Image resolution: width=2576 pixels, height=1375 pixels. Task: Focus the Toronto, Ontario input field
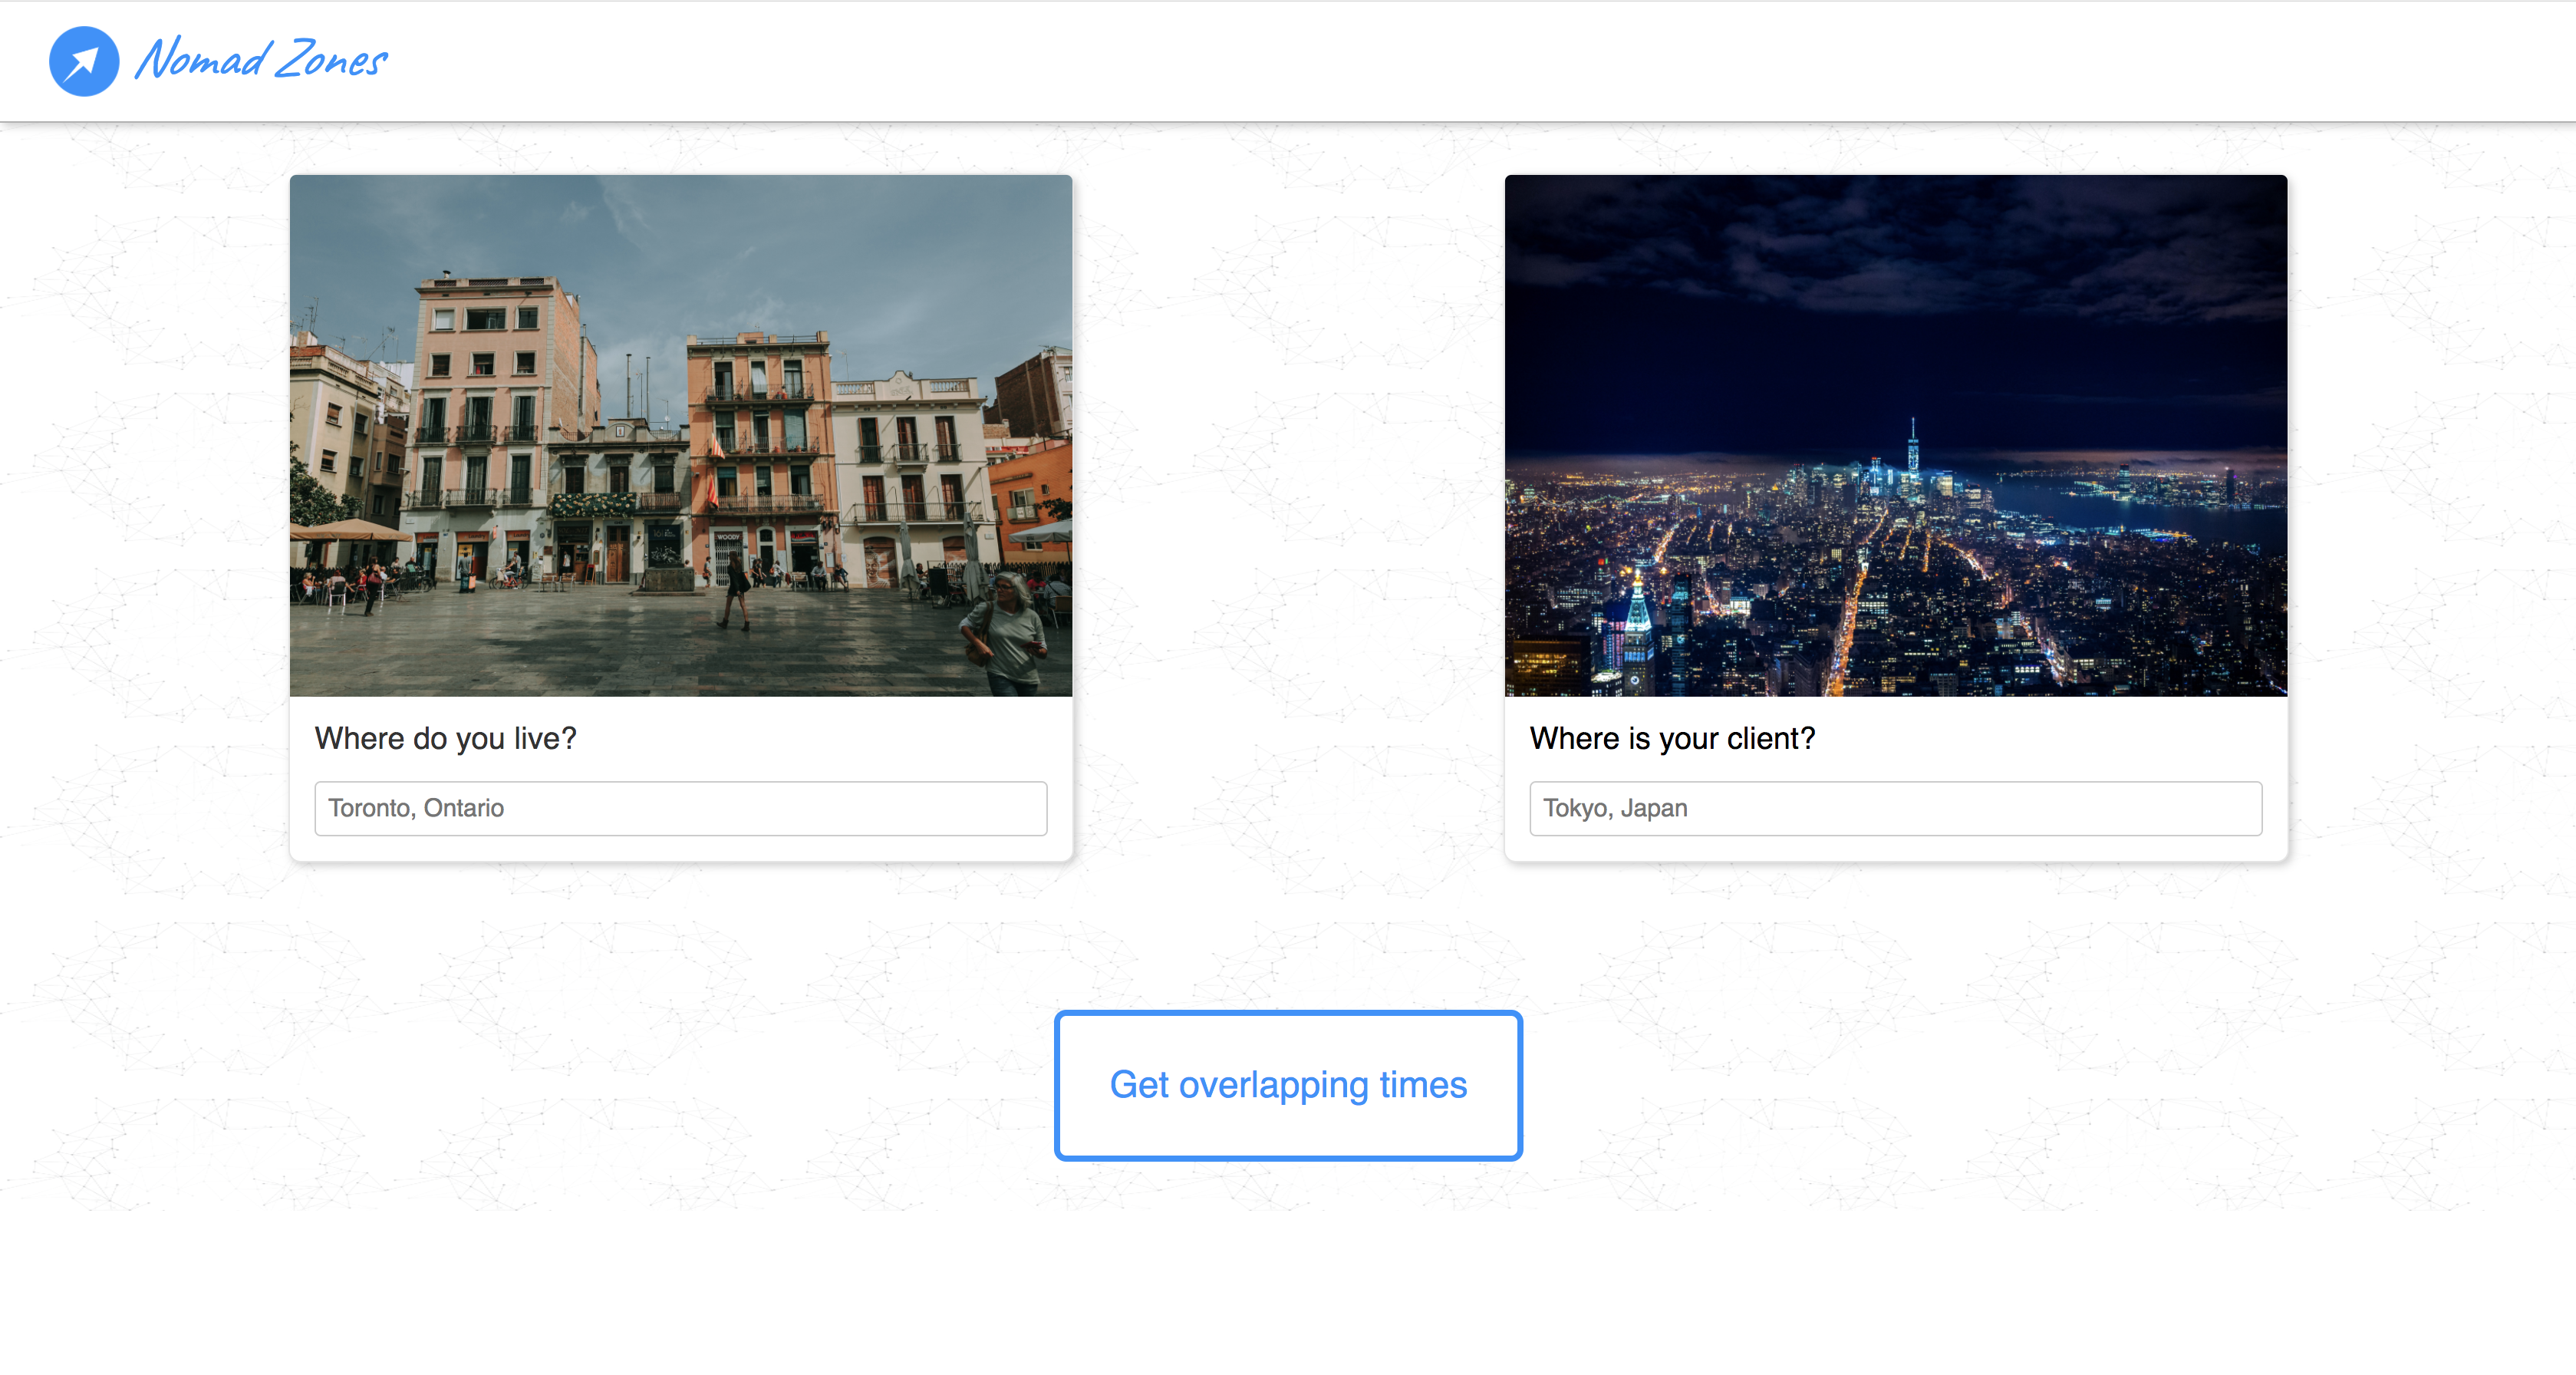tap(680, 808)
